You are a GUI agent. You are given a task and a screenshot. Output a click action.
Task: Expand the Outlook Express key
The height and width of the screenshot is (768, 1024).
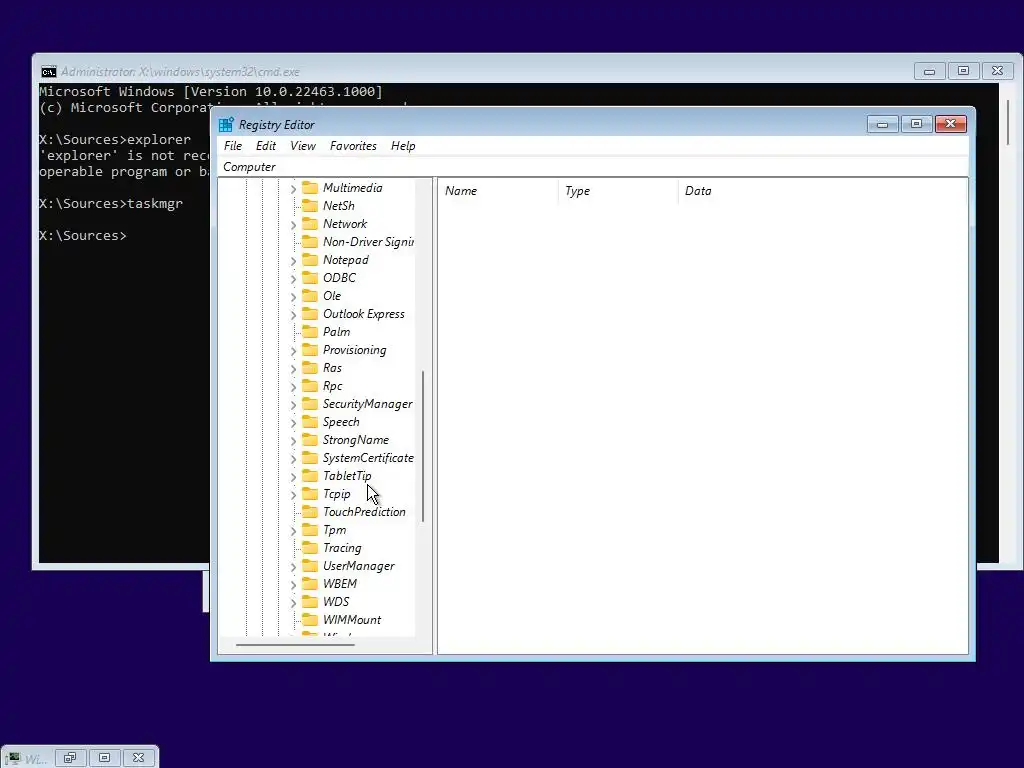point(293,315)
